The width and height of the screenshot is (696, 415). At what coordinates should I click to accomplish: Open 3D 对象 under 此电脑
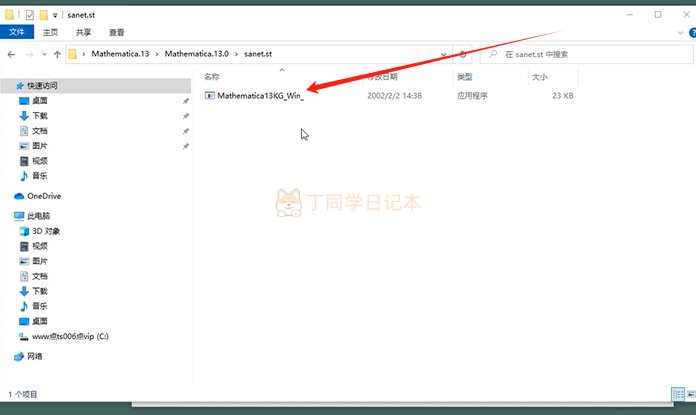(x=46, y=231)
